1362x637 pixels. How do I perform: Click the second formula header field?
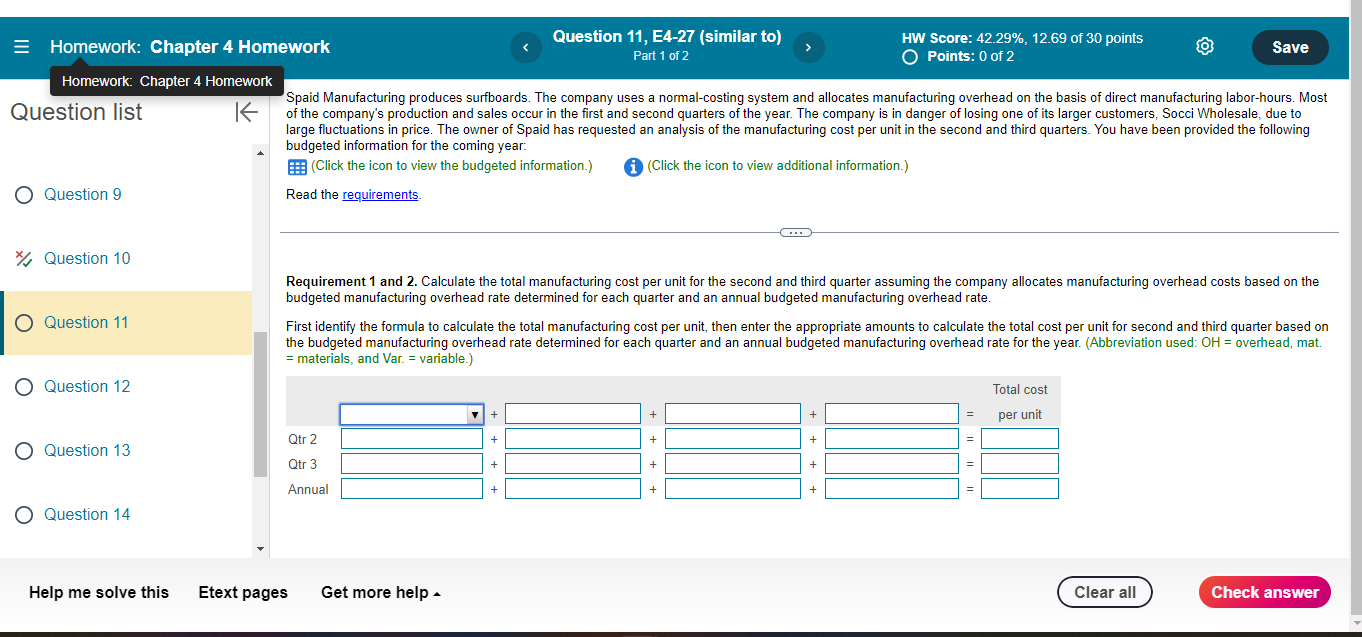click(x=573, y=414)
